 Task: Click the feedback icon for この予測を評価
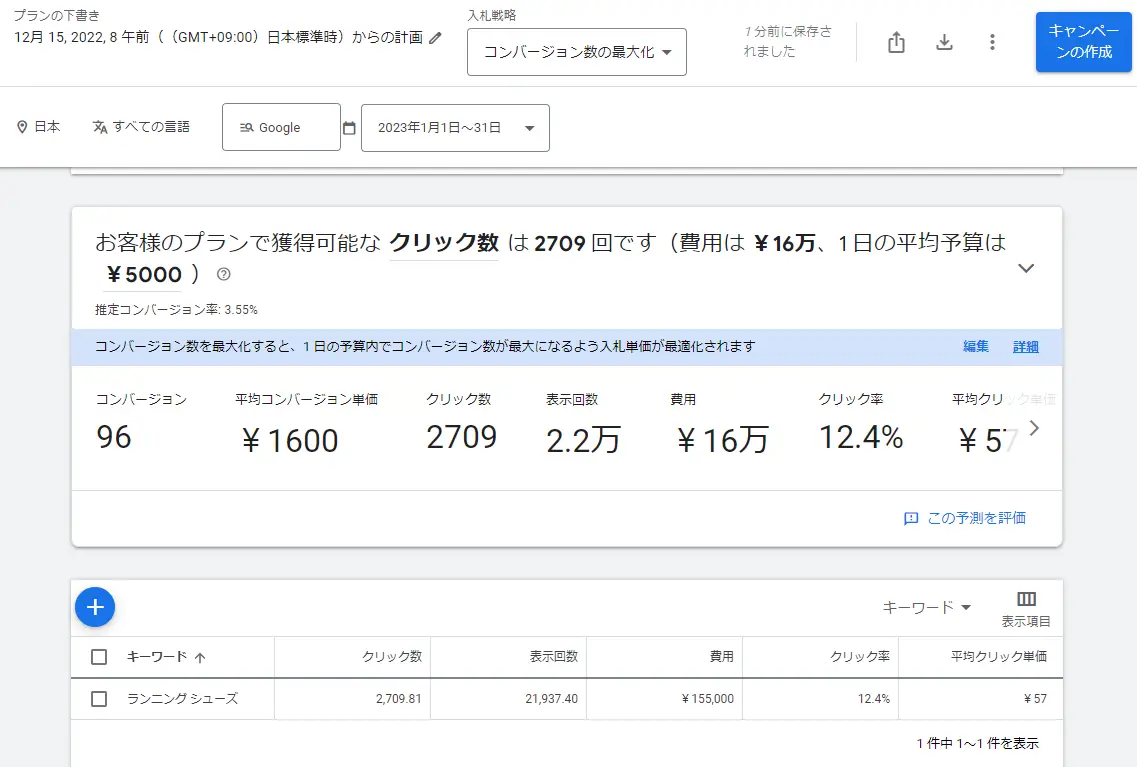(x=911, y=518)
